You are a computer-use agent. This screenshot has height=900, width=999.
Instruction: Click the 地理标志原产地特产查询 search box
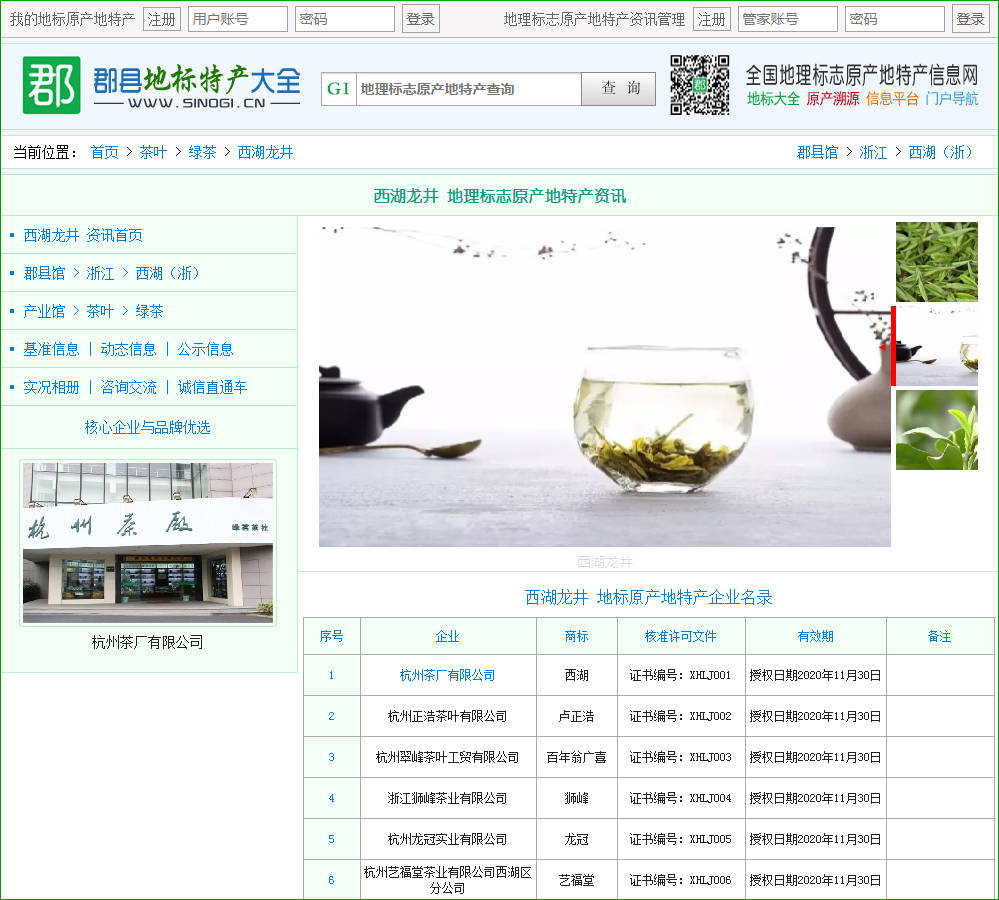[468, 89]
